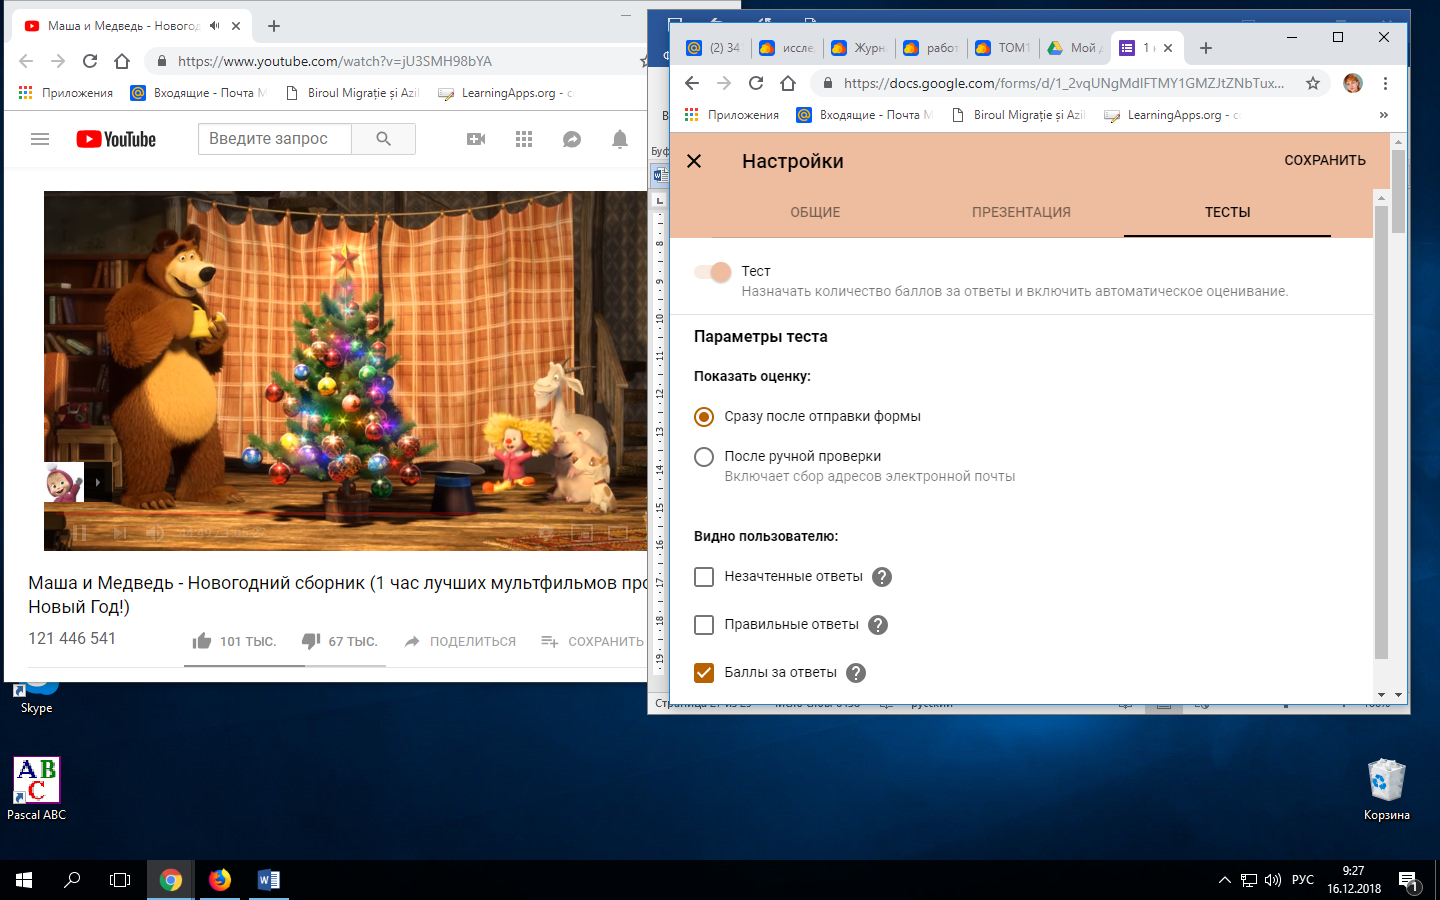
Task: Show help for Незачтенные ответы
Action: [882, 577]
